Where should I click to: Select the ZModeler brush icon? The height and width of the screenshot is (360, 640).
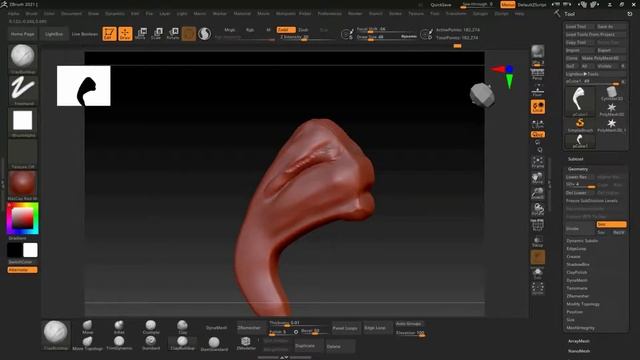[246, 343]
